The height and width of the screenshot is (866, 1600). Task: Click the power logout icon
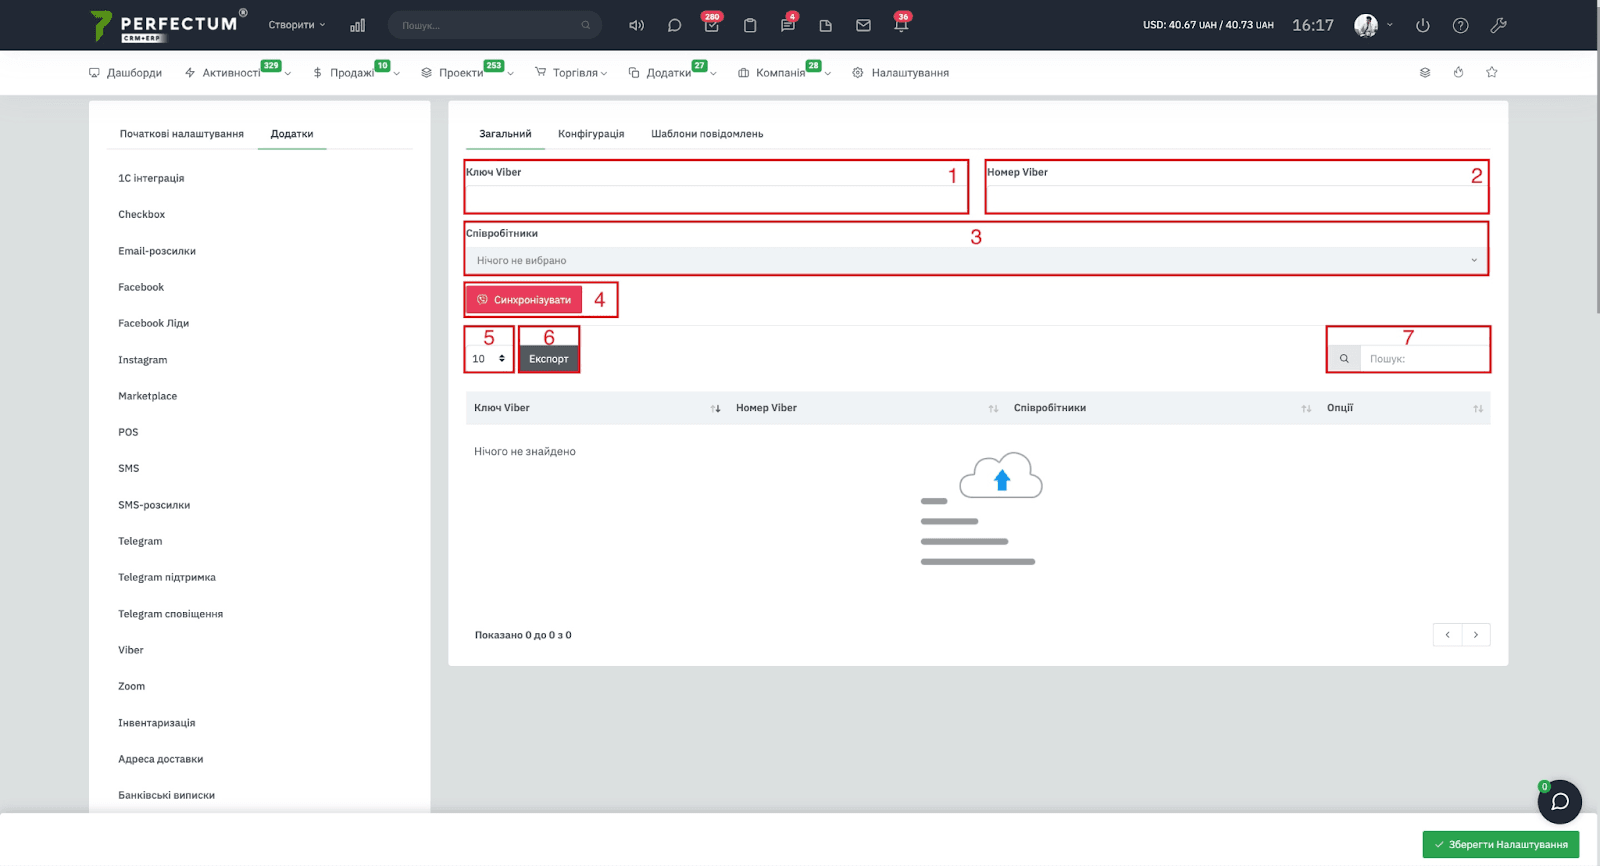(1423, 25)
